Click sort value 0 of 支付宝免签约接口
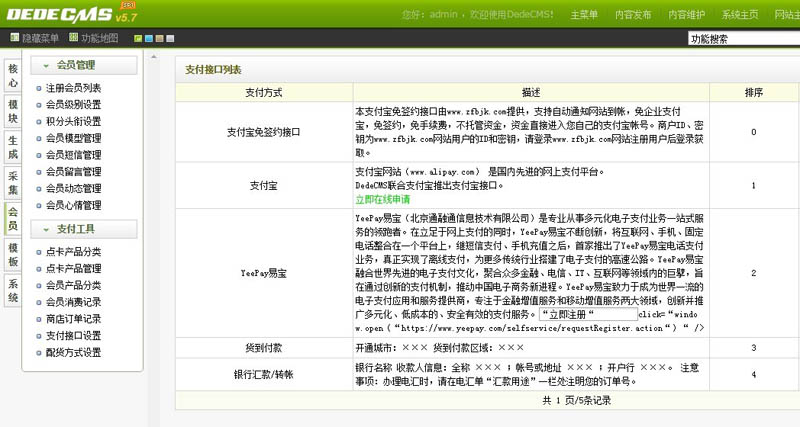Screen dimensions: 800x427 [754, 132]
